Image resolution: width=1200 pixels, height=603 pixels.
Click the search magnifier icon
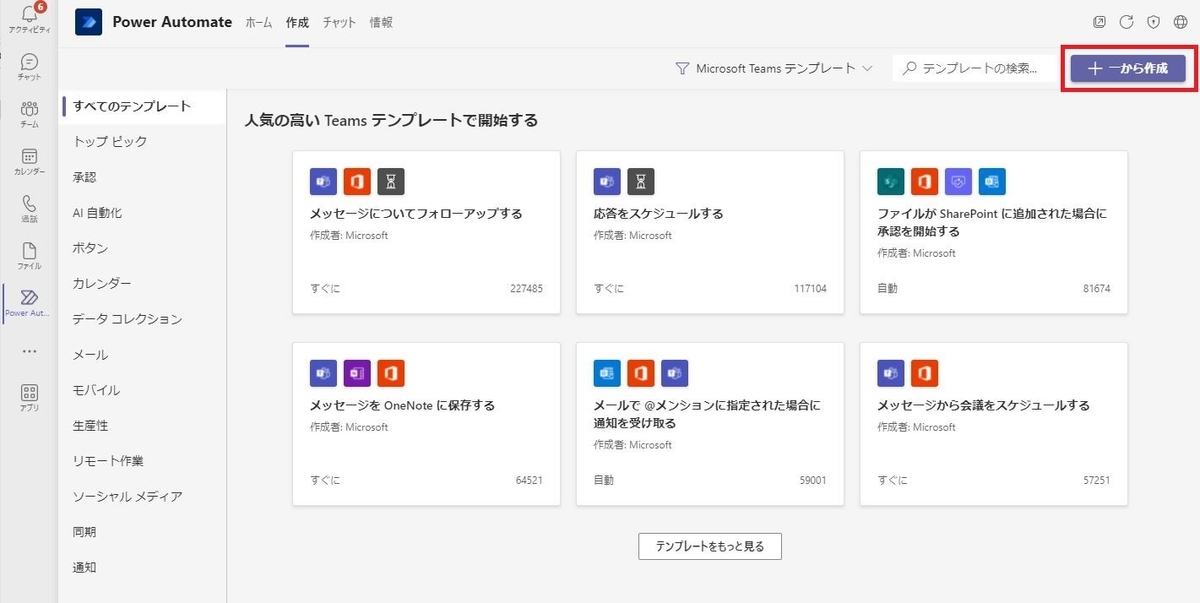click(909, 69)
